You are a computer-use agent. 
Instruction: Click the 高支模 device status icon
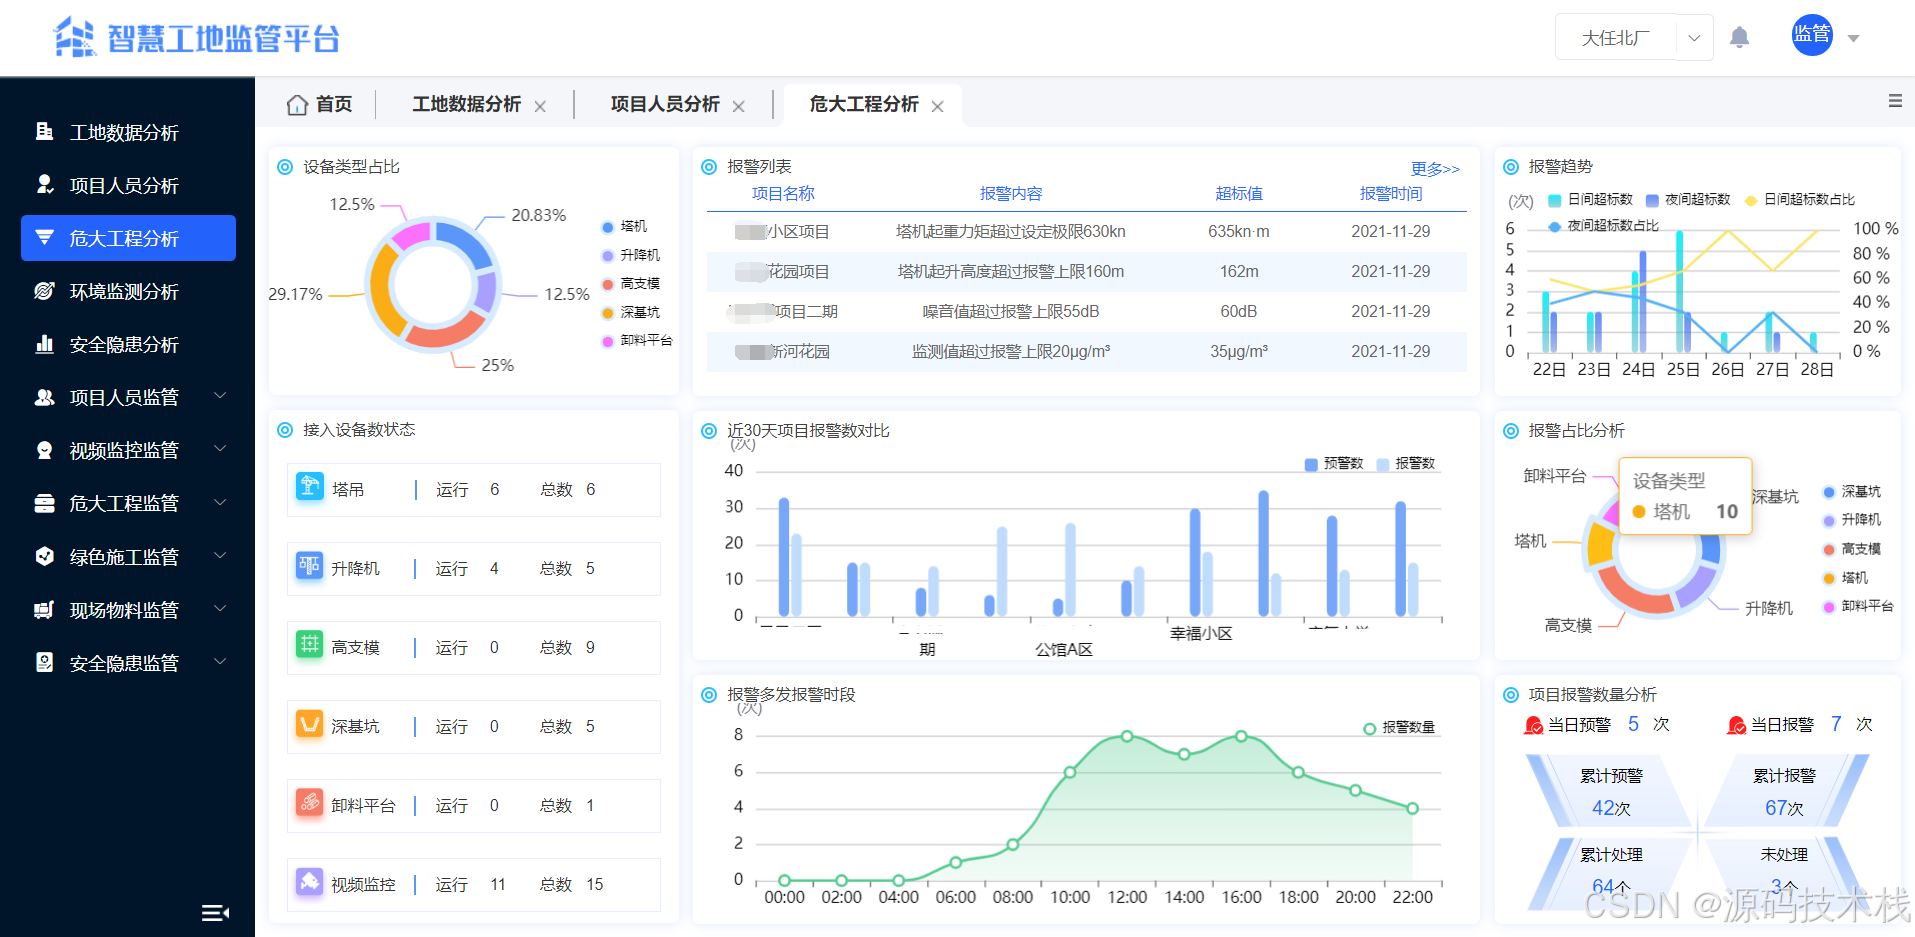(310, 645)
